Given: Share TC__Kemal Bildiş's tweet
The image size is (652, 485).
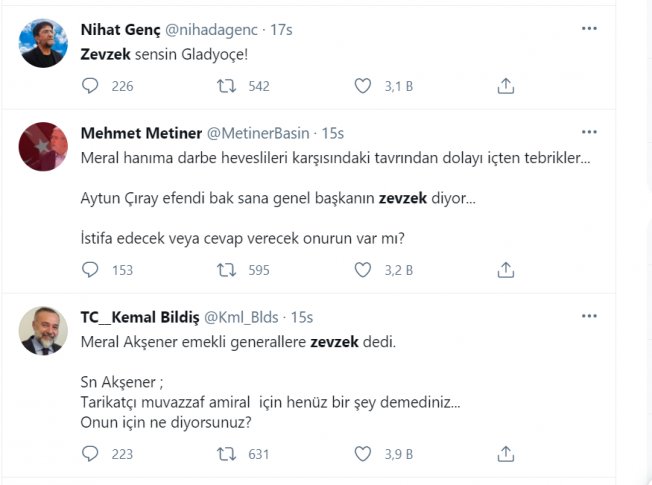Looking at the screenshot, I should pyautogui.click(x=506, y=454).
